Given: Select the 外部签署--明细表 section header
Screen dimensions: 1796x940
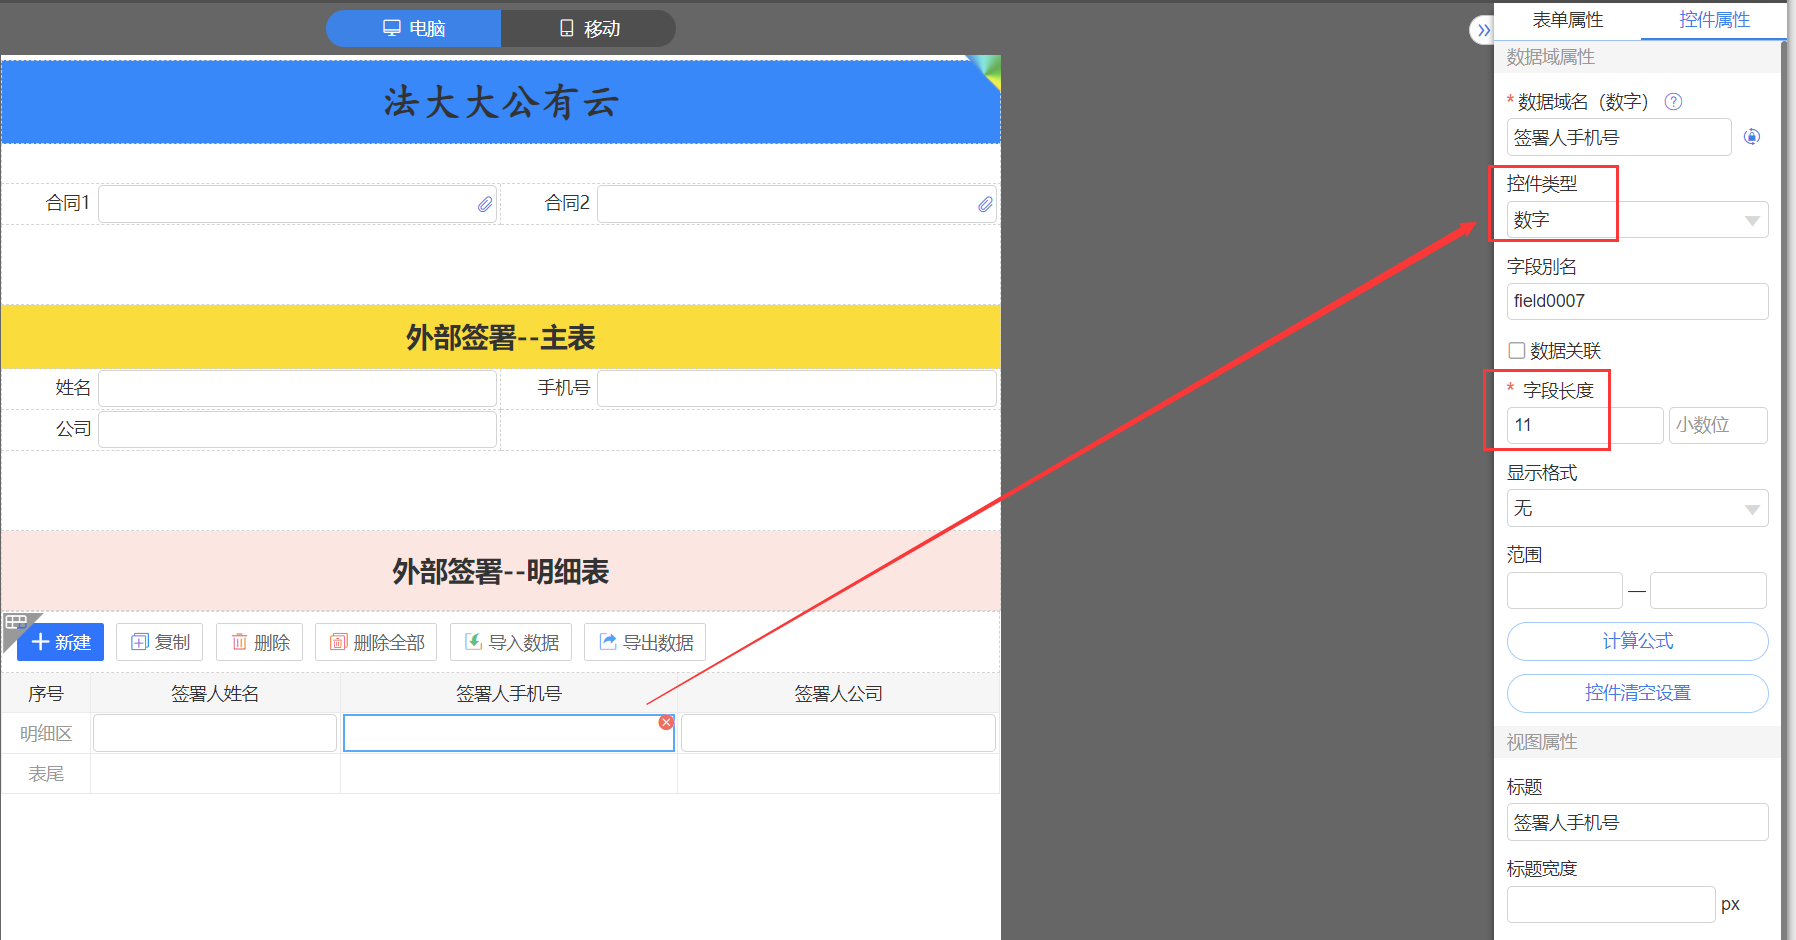Looking at the screenshot, I should [501, 571].
